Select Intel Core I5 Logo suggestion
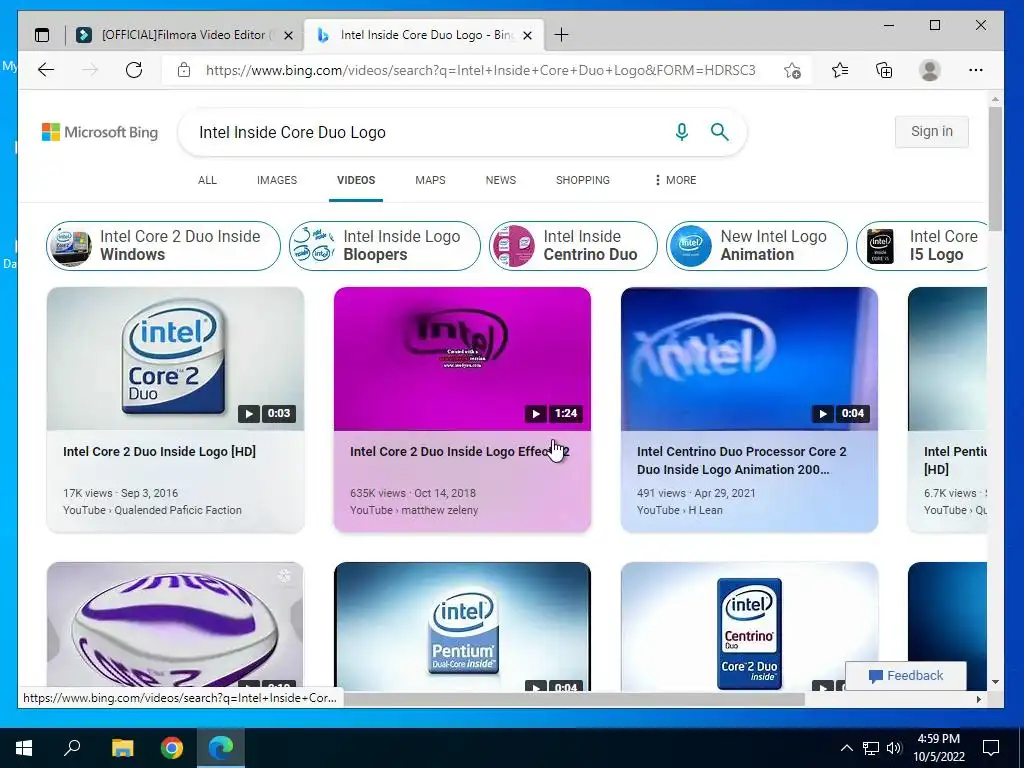1024x768 pixels. coord(922,246)
